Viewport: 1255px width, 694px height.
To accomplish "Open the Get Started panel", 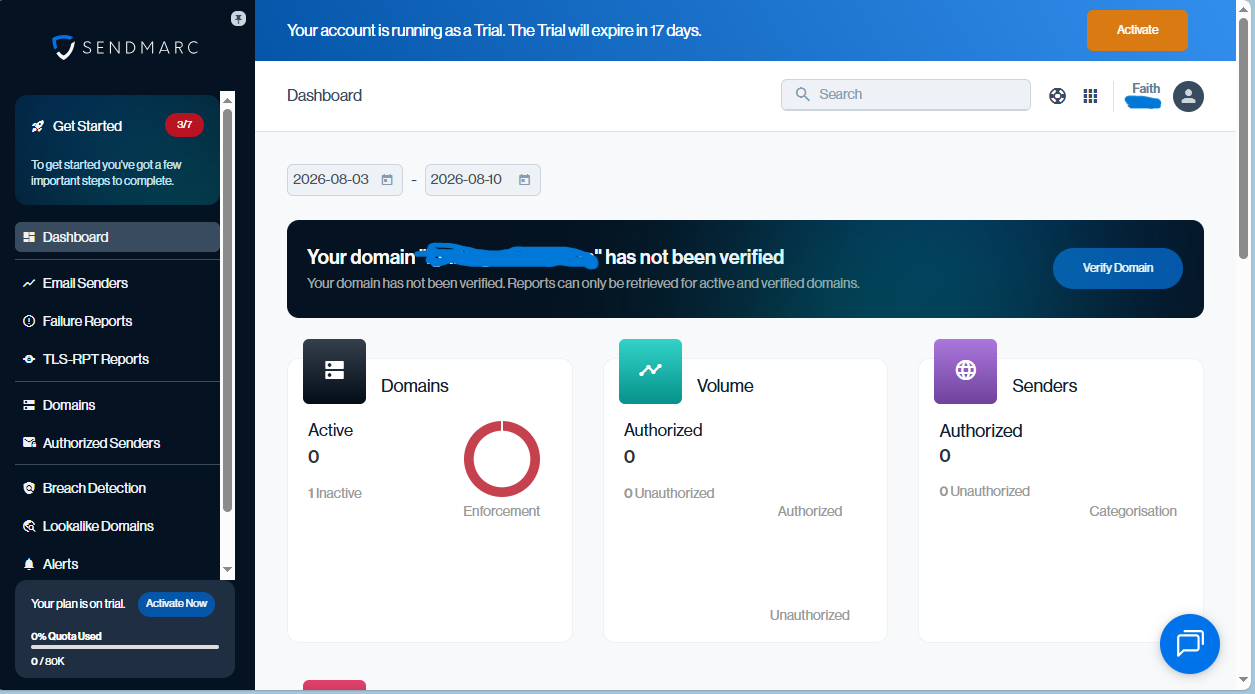I will point(117,150).
